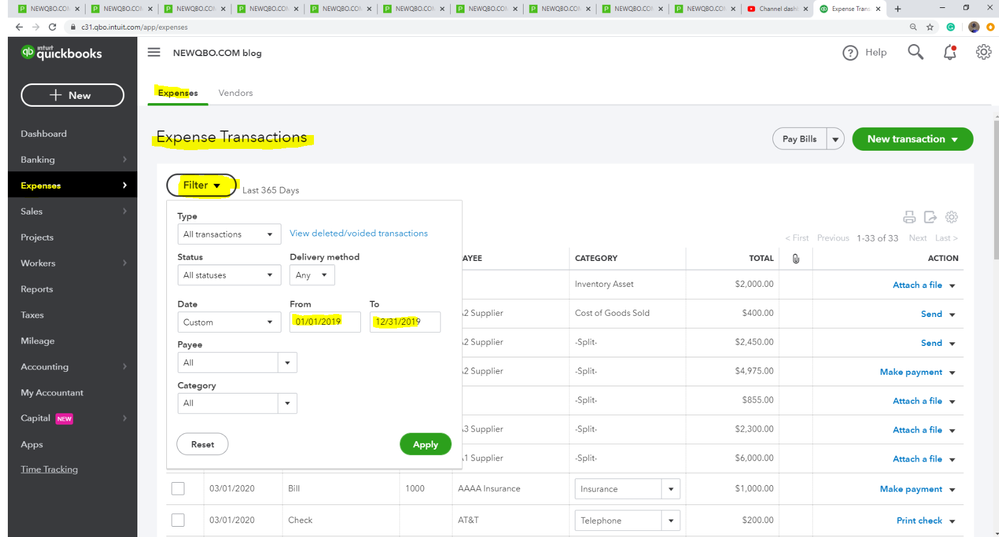Image resolution: width=999 pixels, height=537 pixels.
Task: Click the From date field
Action: (x=324, y=322)
